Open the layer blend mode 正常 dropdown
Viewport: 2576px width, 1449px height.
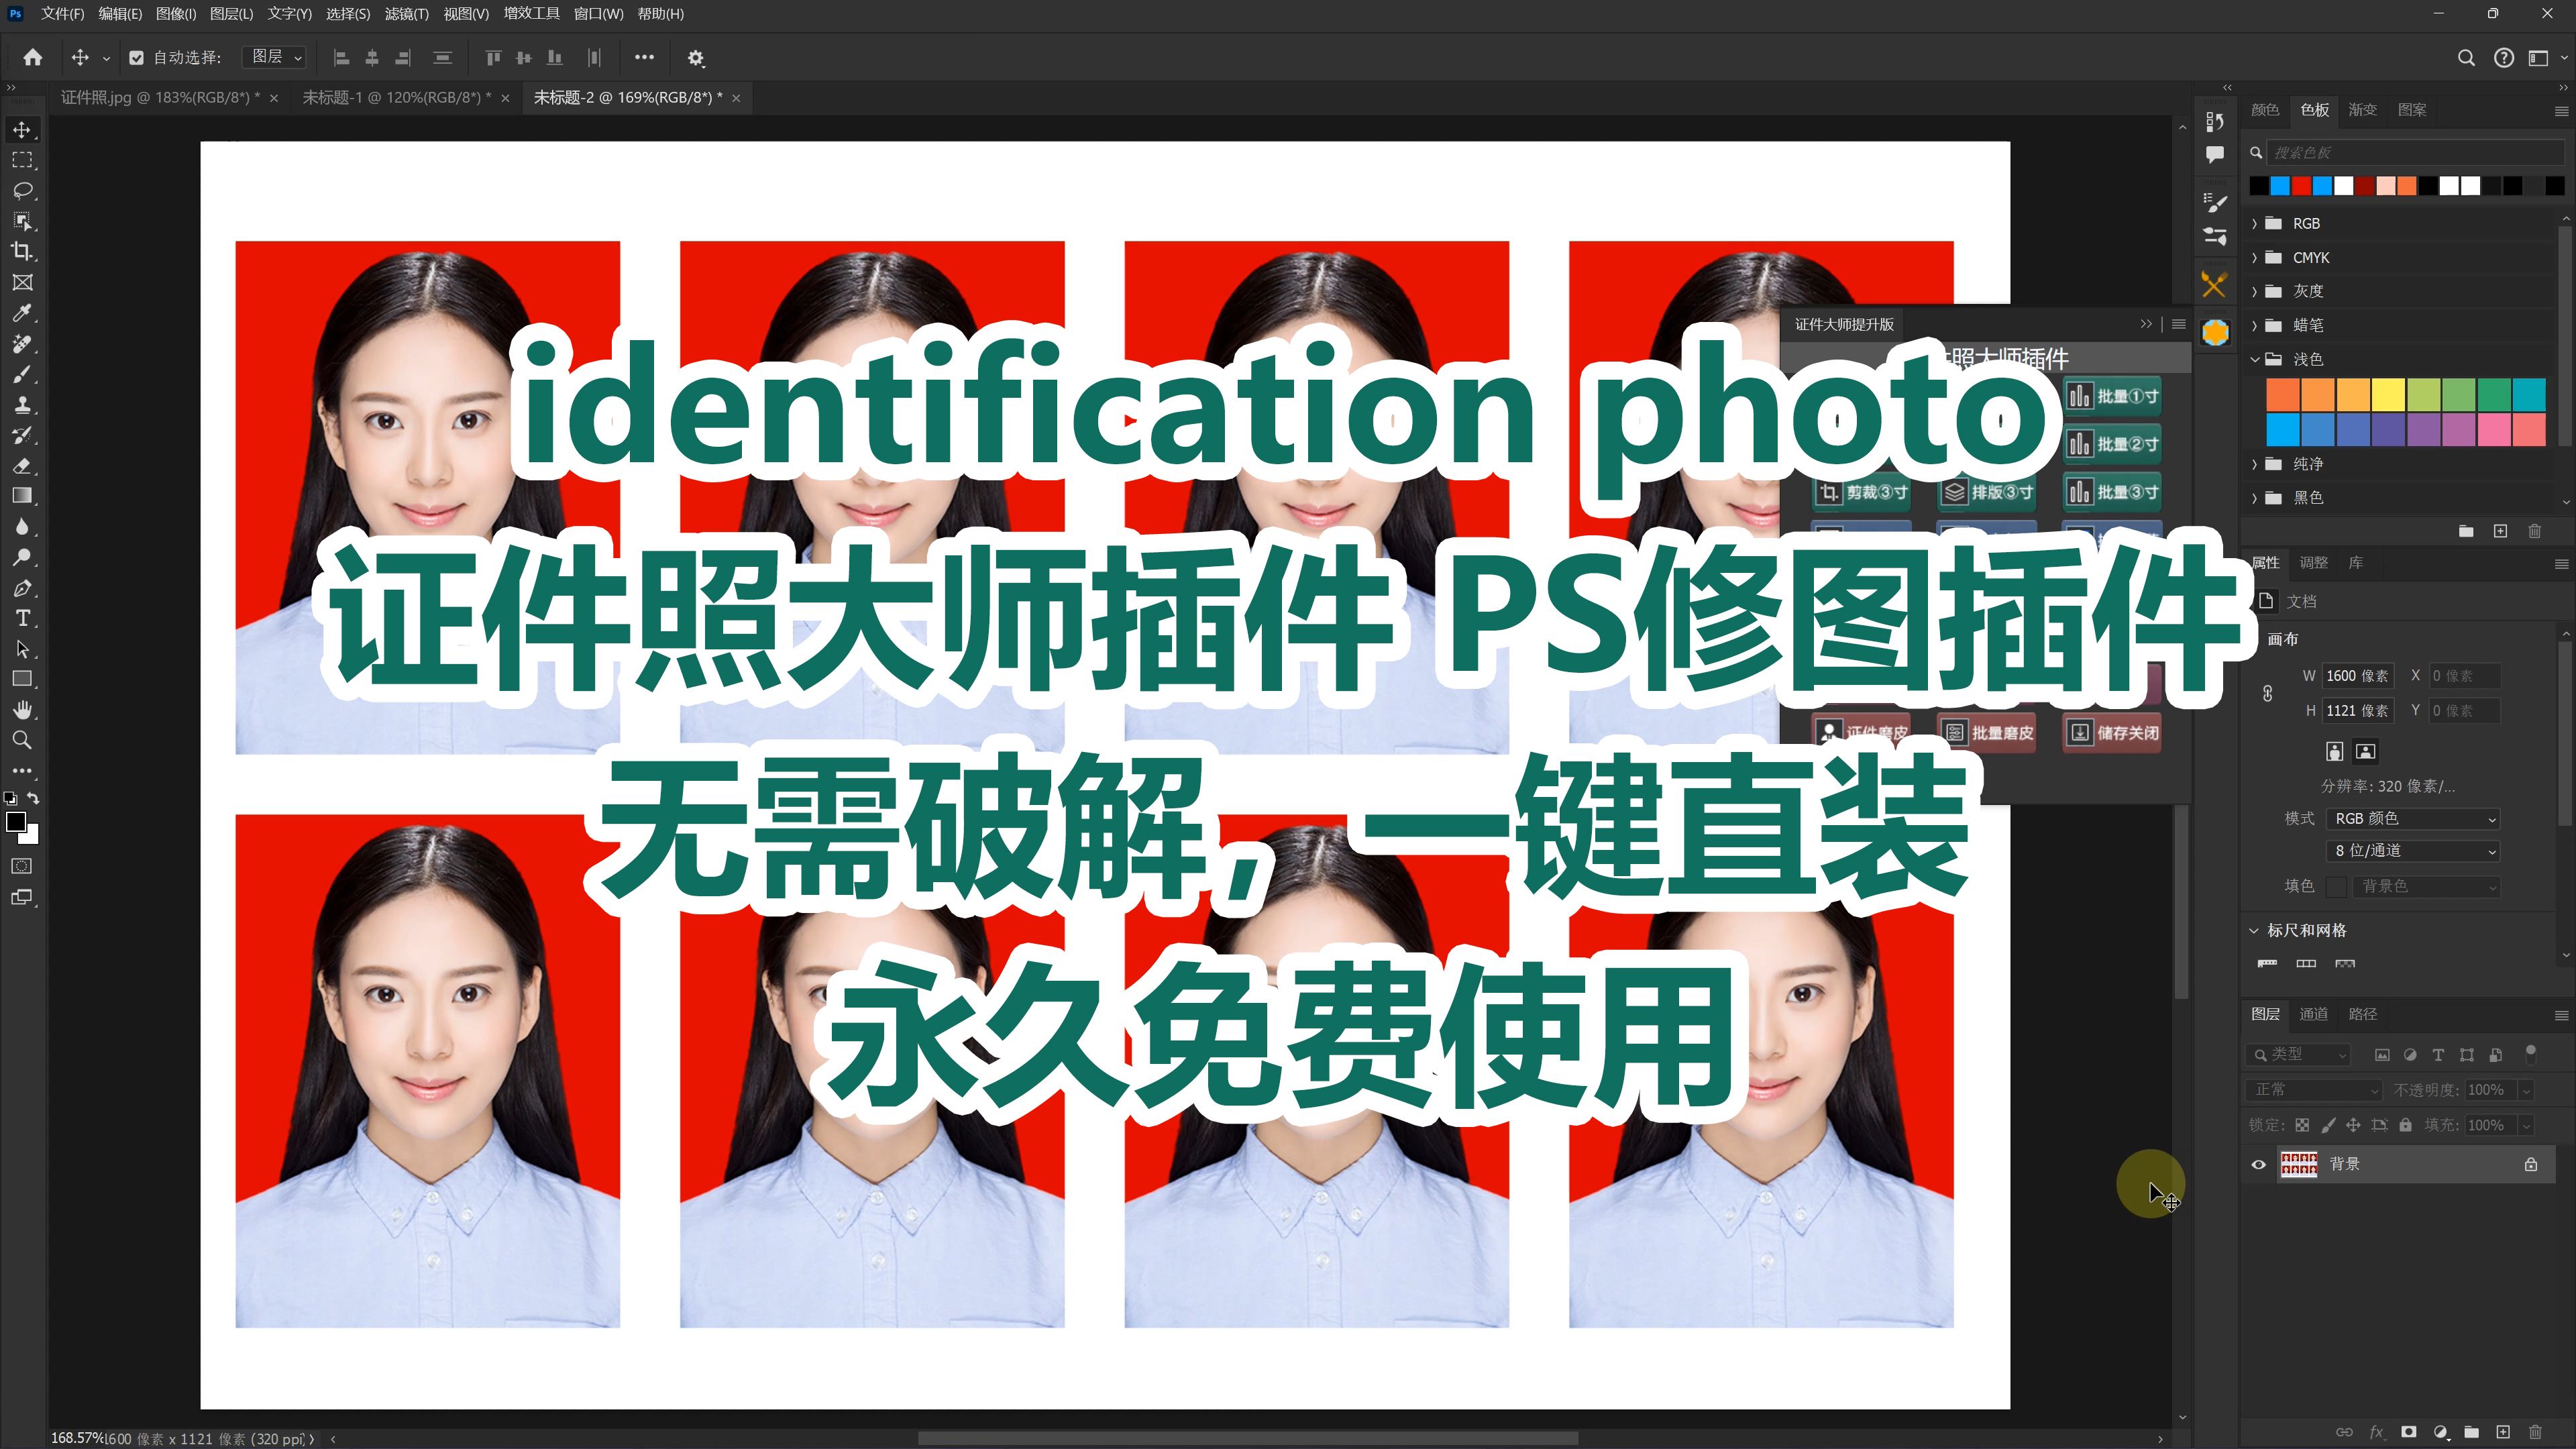2314,1090
